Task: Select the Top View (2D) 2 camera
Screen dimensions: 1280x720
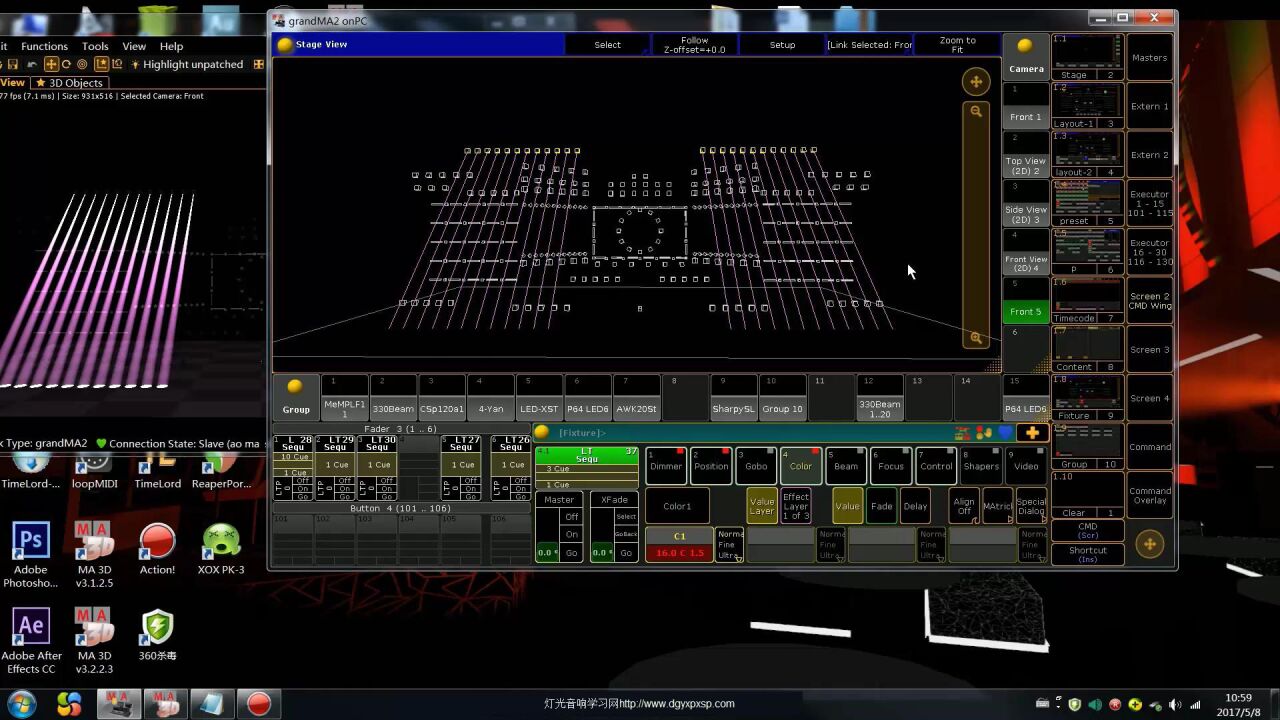Action: (x=1026, y=155)
